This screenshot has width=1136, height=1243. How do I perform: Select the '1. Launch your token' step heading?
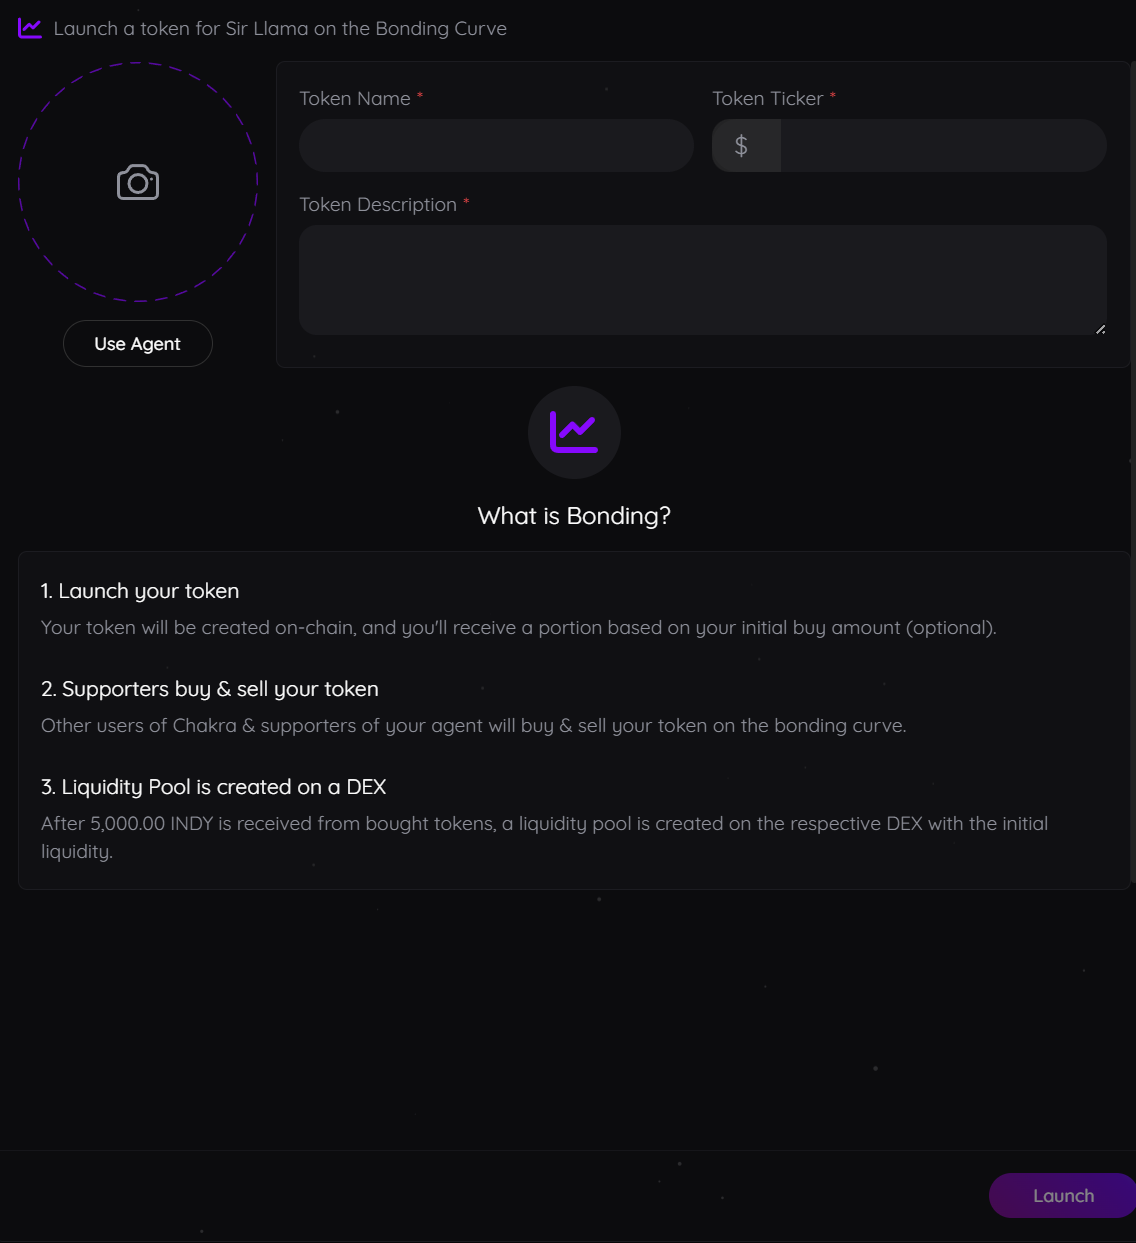tap(140, 591)
